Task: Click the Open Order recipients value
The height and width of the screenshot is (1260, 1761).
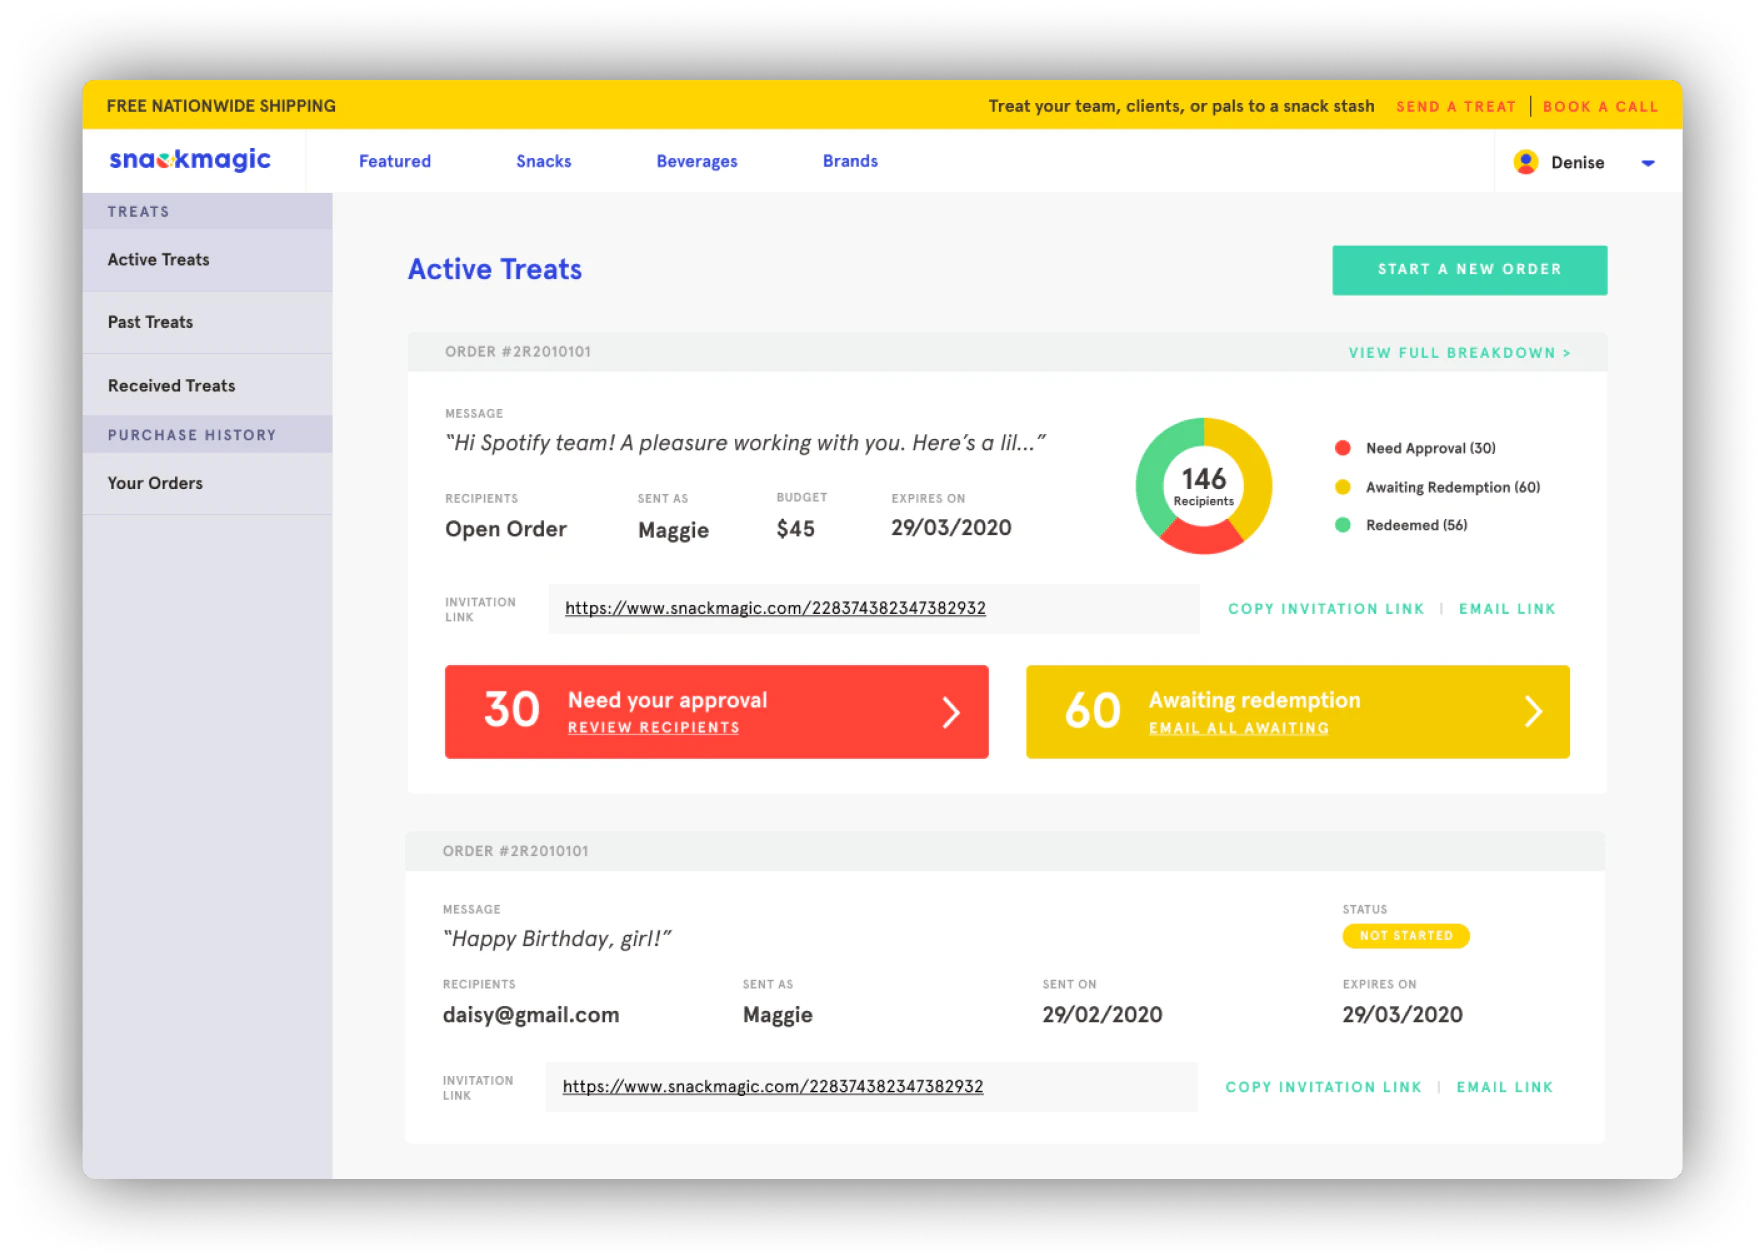Action: 506,529
